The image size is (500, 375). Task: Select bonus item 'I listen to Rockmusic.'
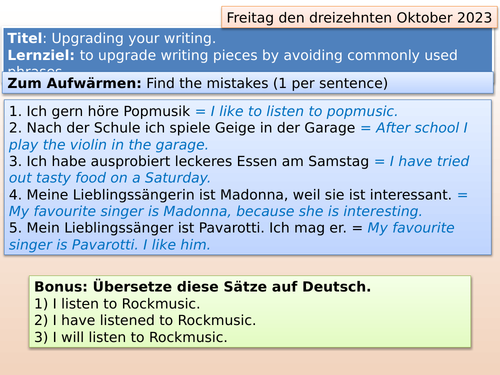pos(117,304)
